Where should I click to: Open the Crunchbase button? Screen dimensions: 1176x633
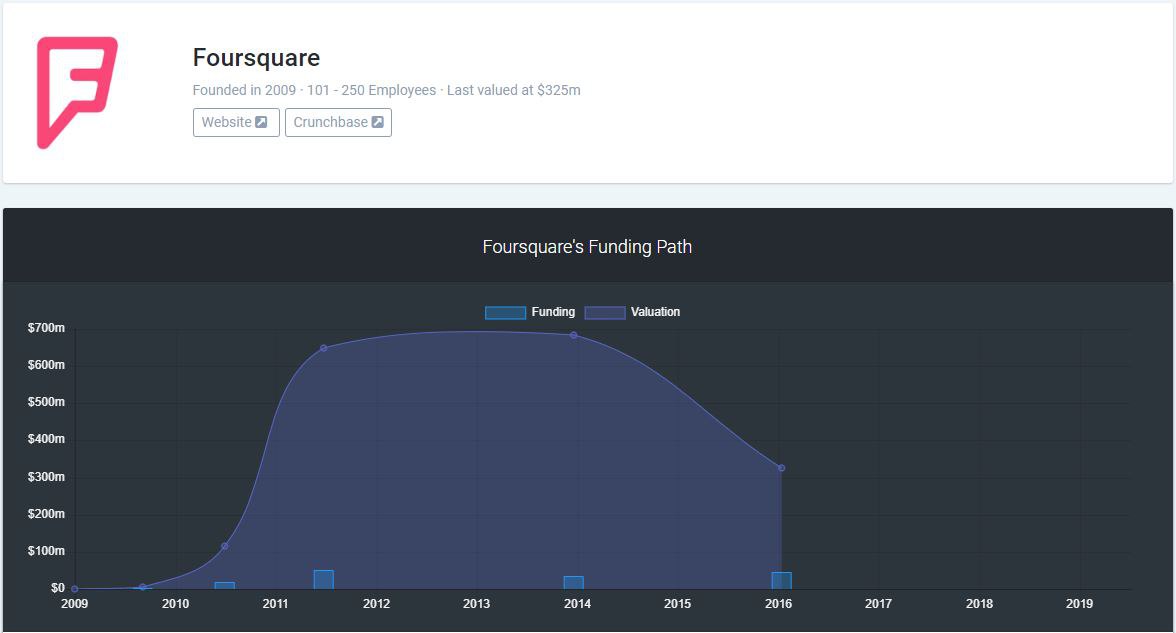click(x=338, y=122)
